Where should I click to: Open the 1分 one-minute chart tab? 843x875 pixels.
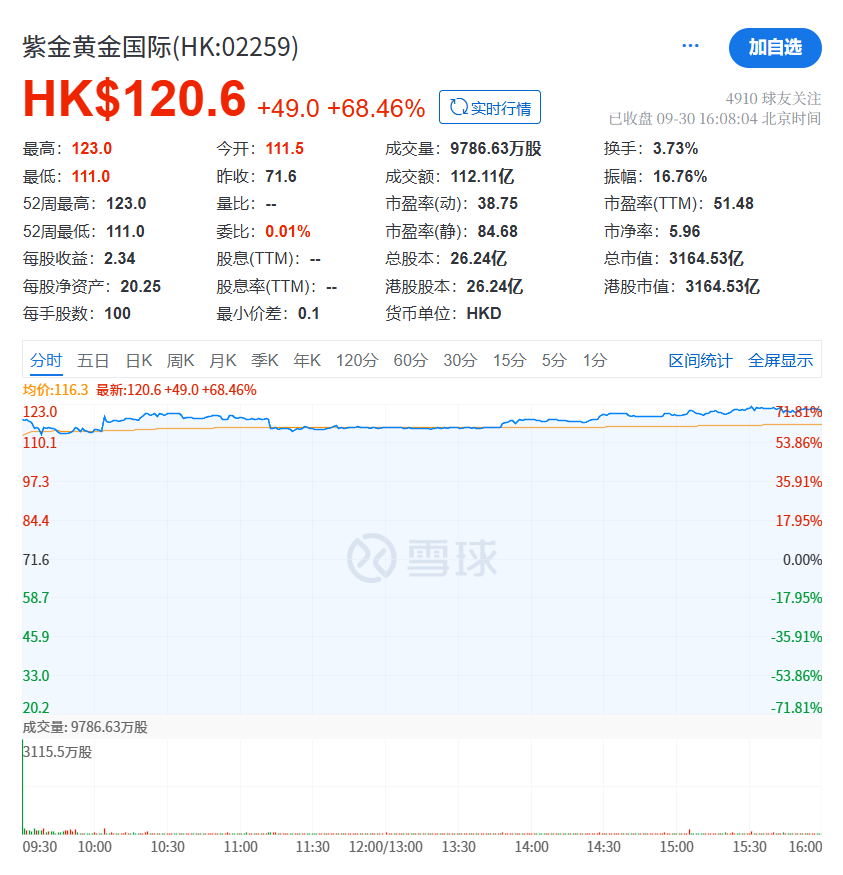click(595, 361)
